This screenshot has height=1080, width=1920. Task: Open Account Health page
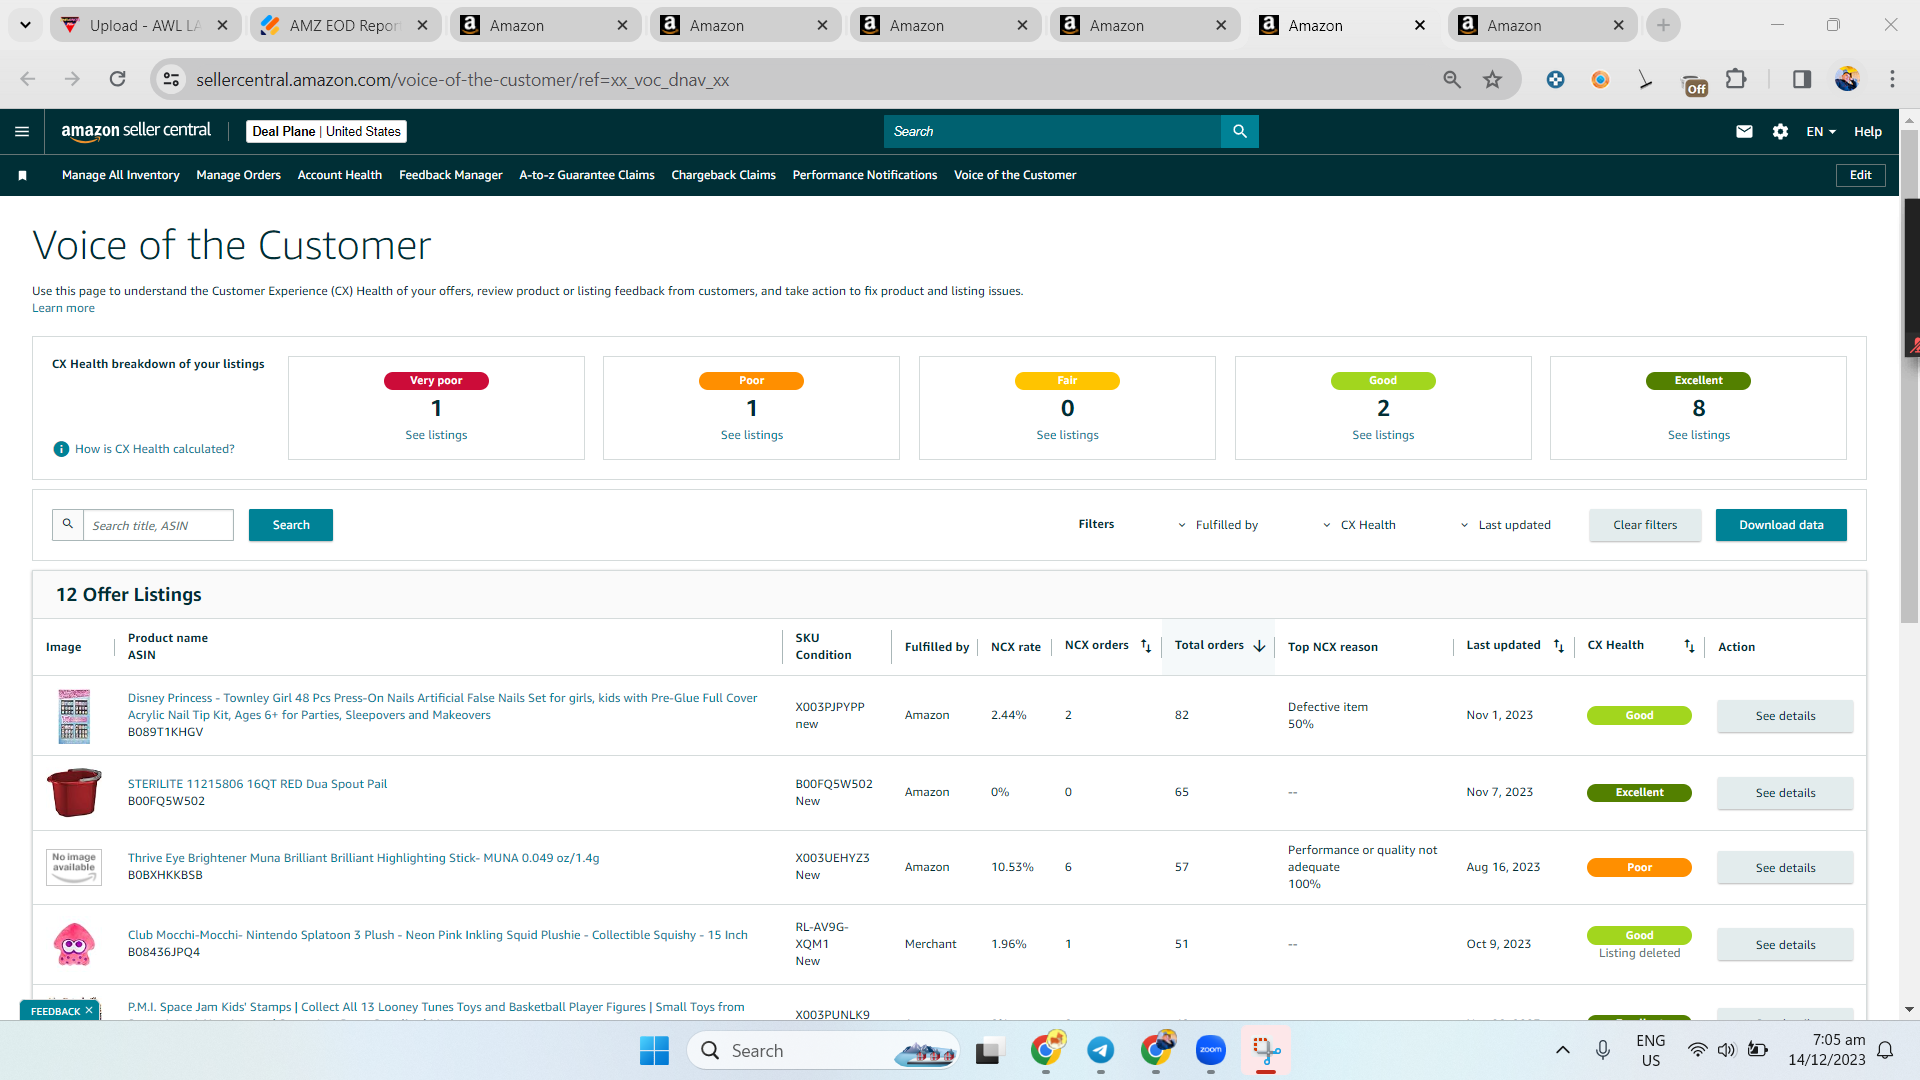[340, 175]
